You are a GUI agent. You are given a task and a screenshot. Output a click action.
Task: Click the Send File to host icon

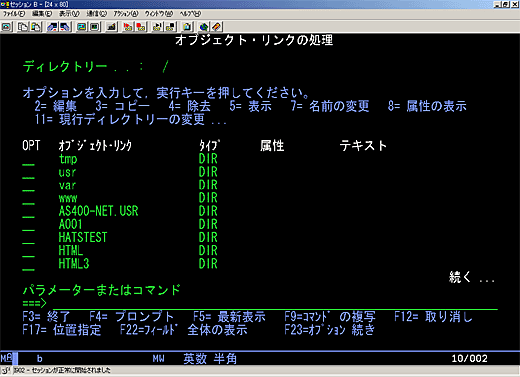tap(52, 27)
